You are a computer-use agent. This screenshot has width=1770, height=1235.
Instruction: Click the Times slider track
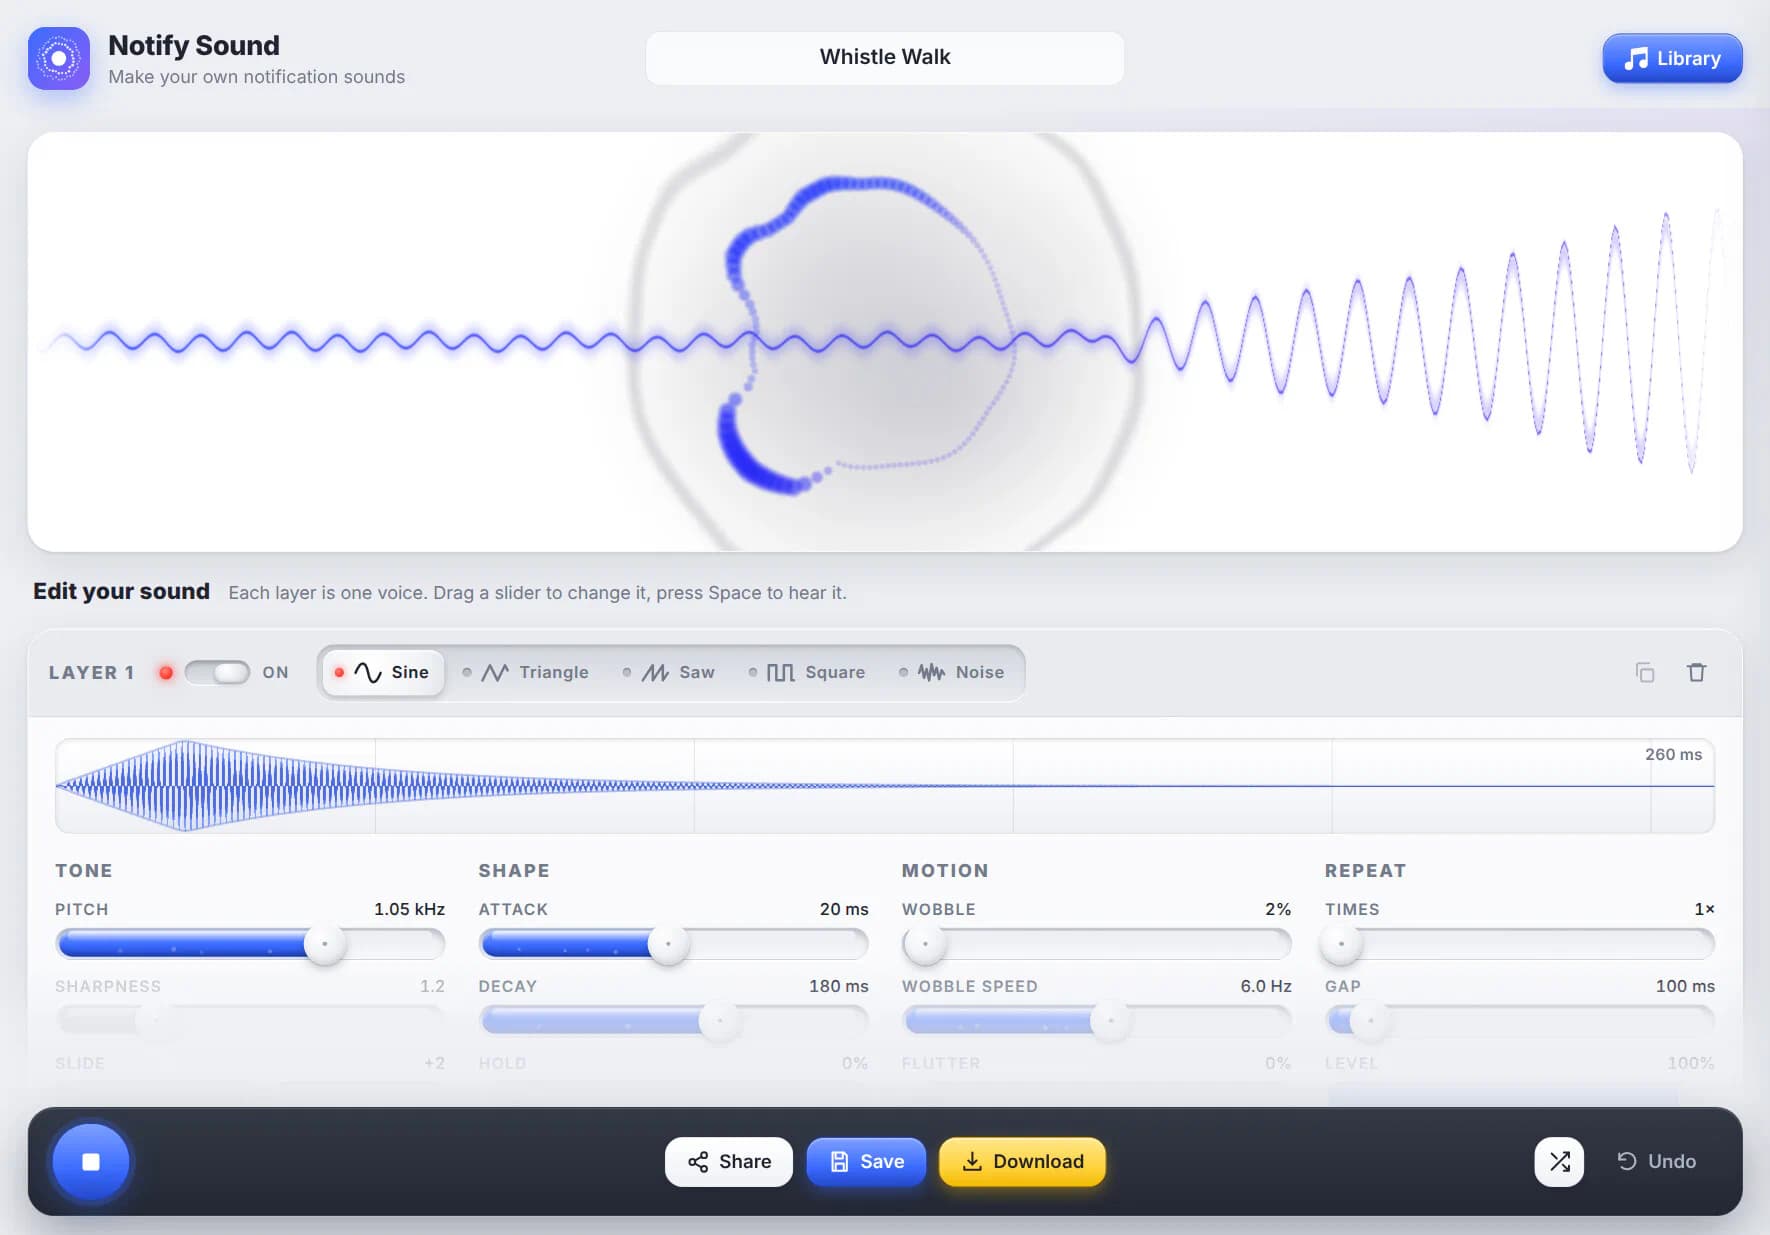tap(1520, 943)
